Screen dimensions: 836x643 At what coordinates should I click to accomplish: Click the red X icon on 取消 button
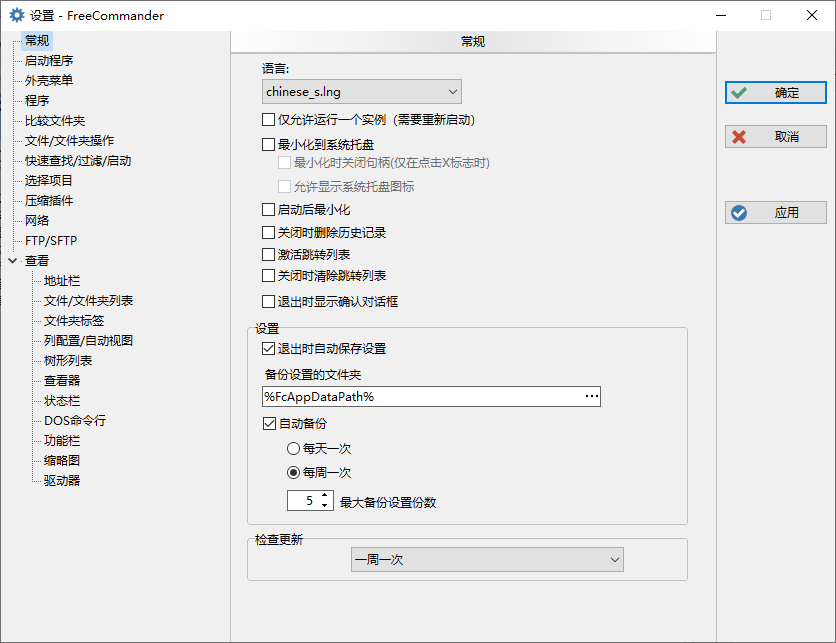pos(739,137)
